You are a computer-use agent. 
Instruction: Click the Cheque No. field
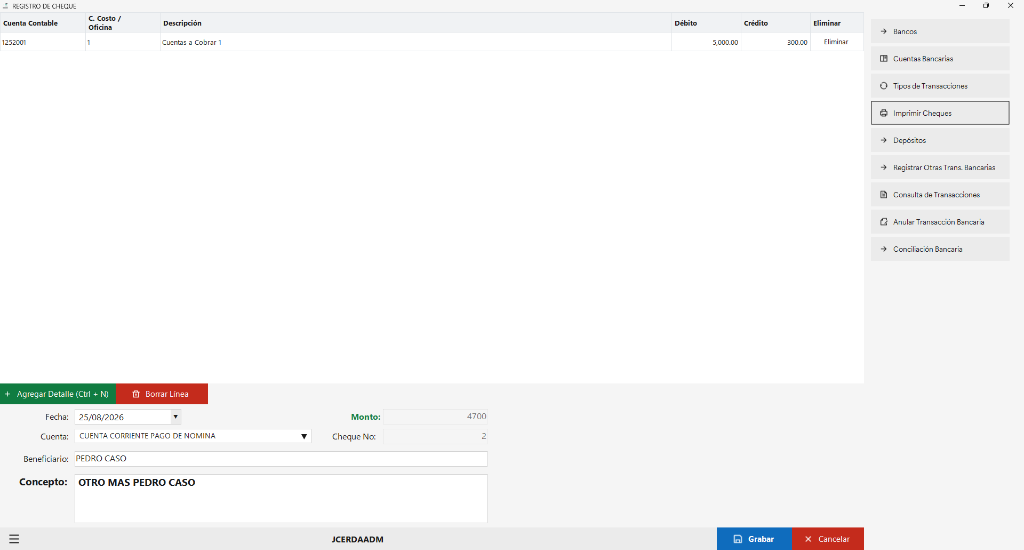436,436
